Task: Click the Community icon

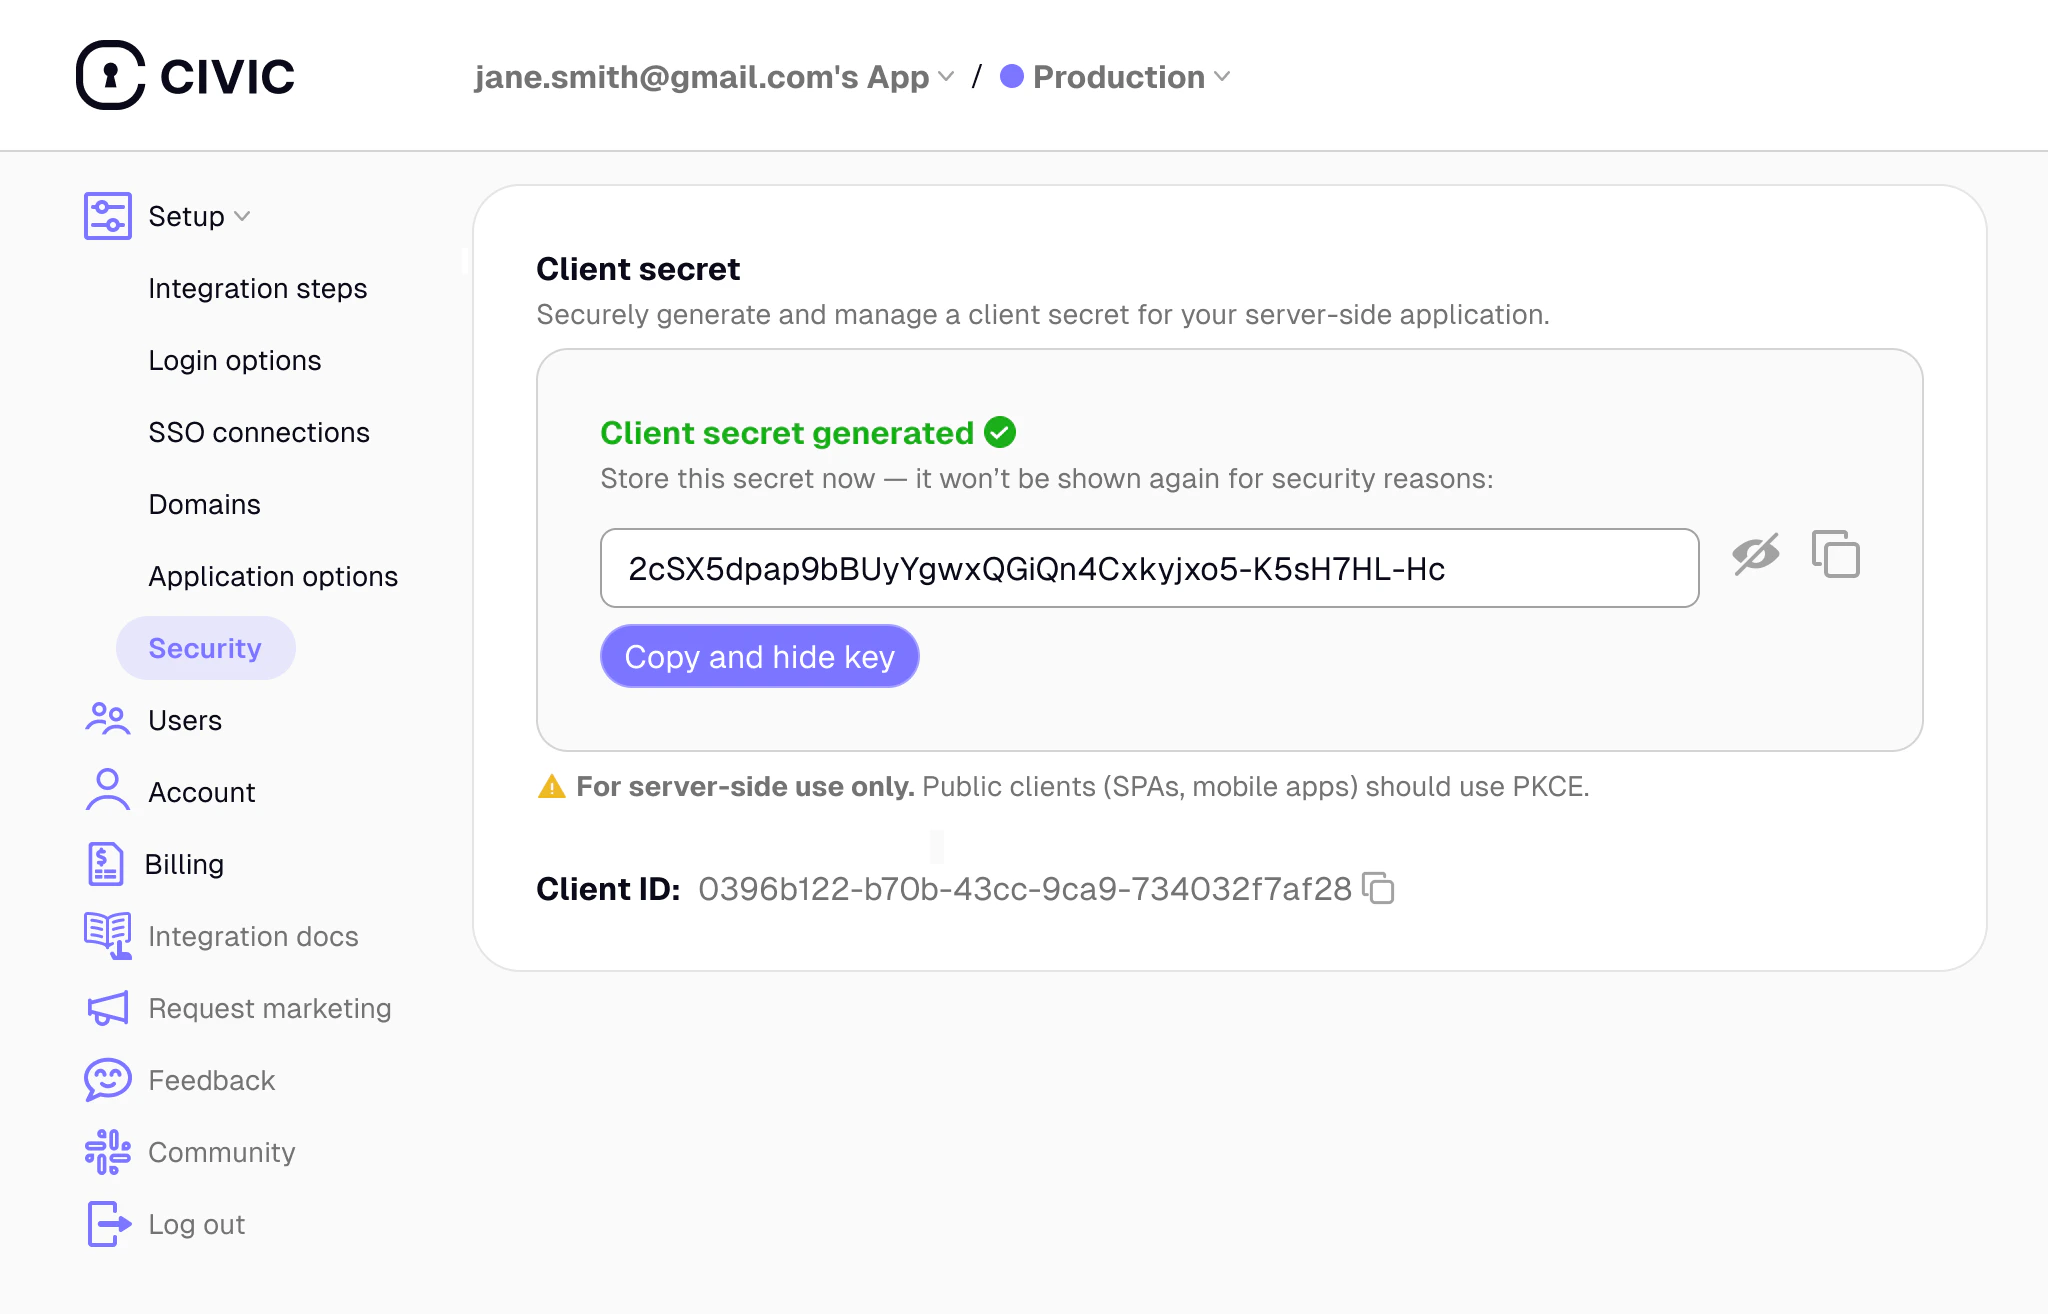Action: [107, 1152]
